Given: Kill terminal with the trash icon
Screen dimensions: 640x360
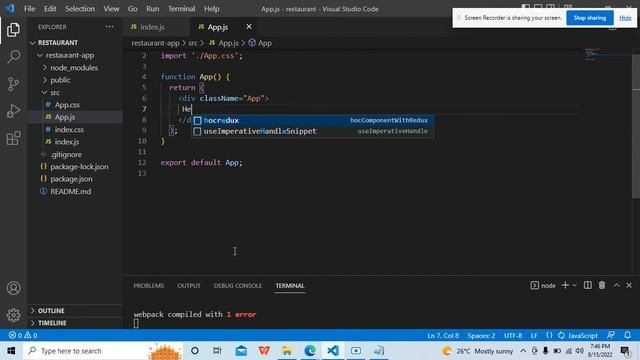Looking at the screenshot, I should 602,285.
